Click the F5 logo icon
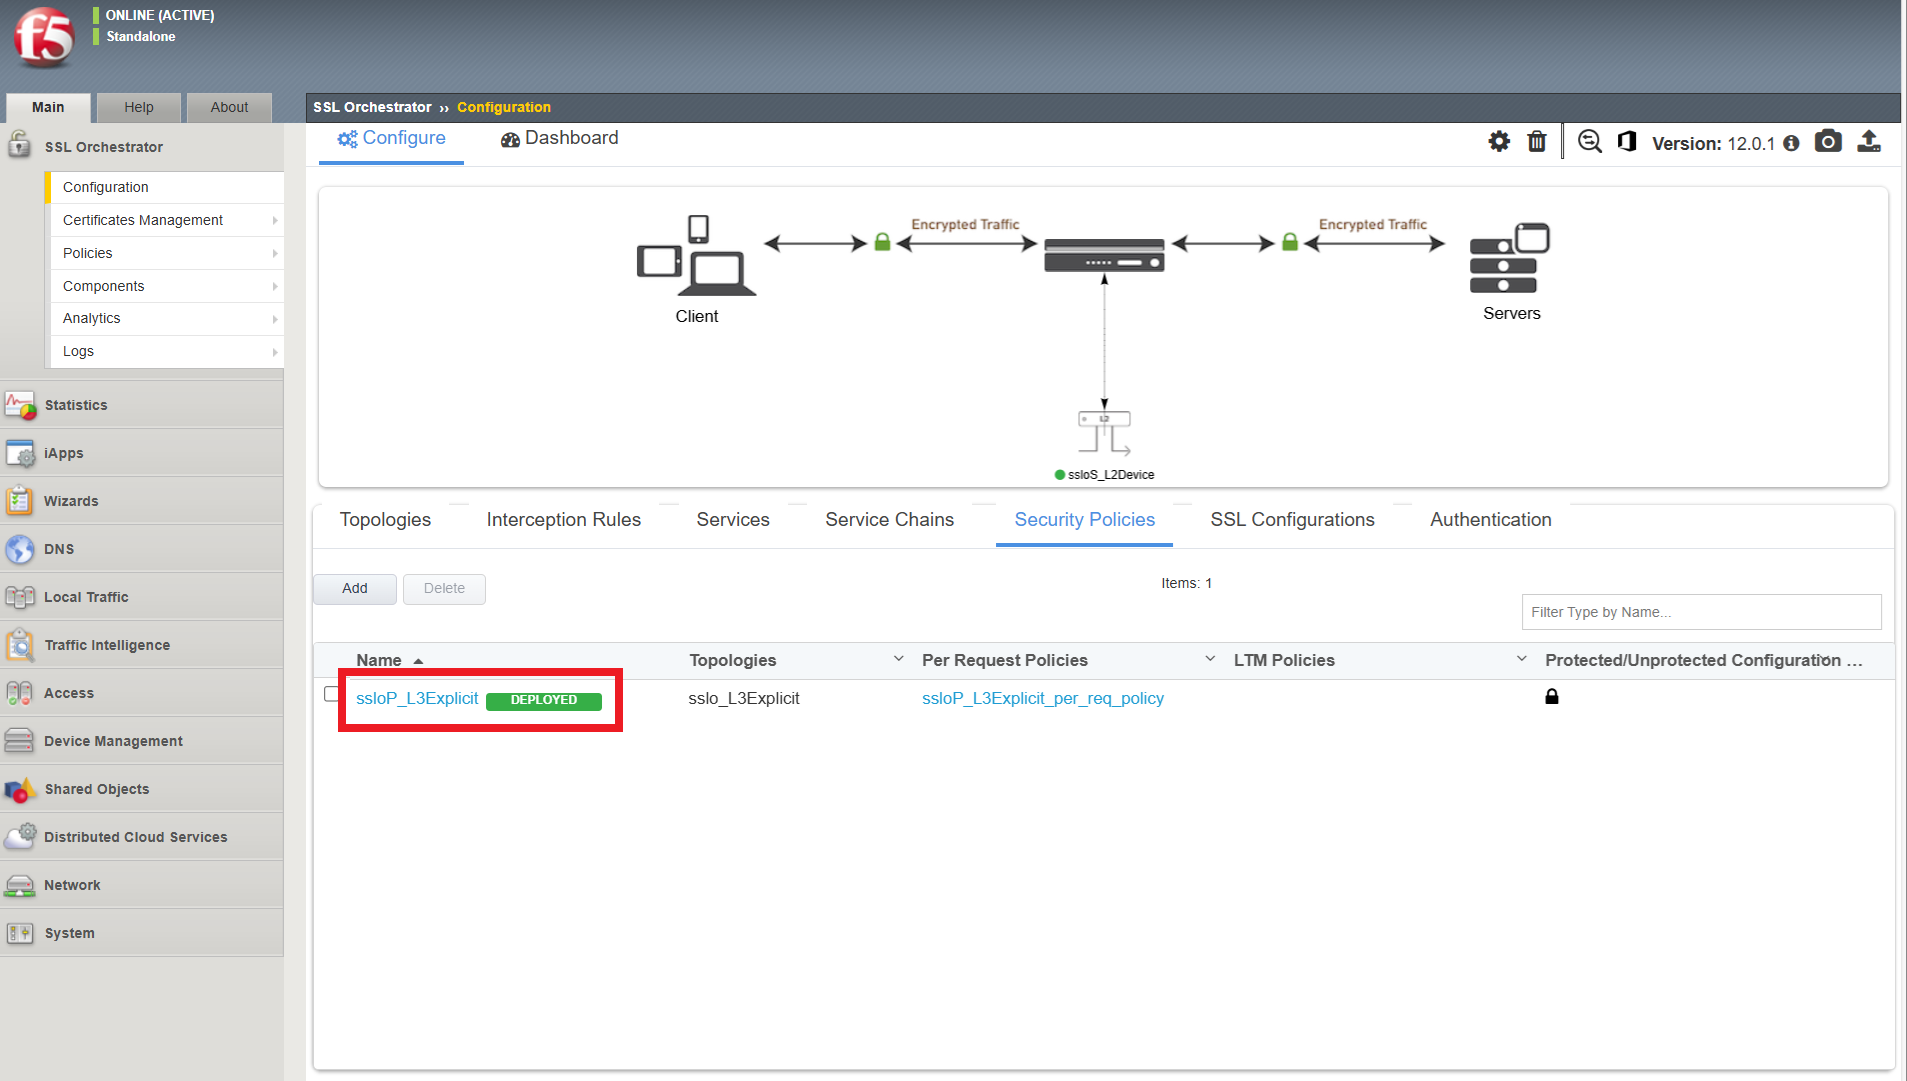This screenshot has height=1081, width=1907. point(44,38)
